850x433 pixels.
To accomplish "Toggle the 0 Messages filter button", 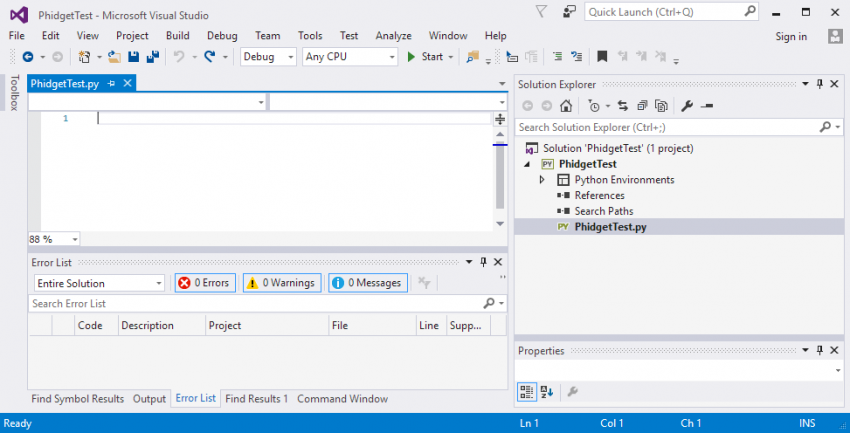I will pyautogui.click(x=368, y=283).
